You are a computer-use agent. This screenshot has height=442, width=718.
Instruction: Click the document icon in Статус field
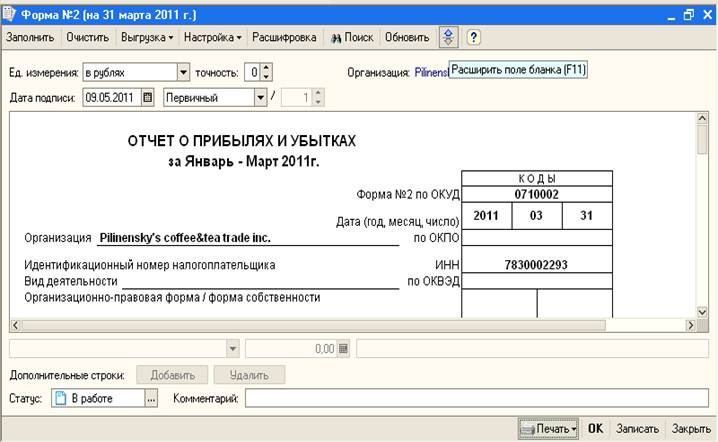click(x=60, y=398)
